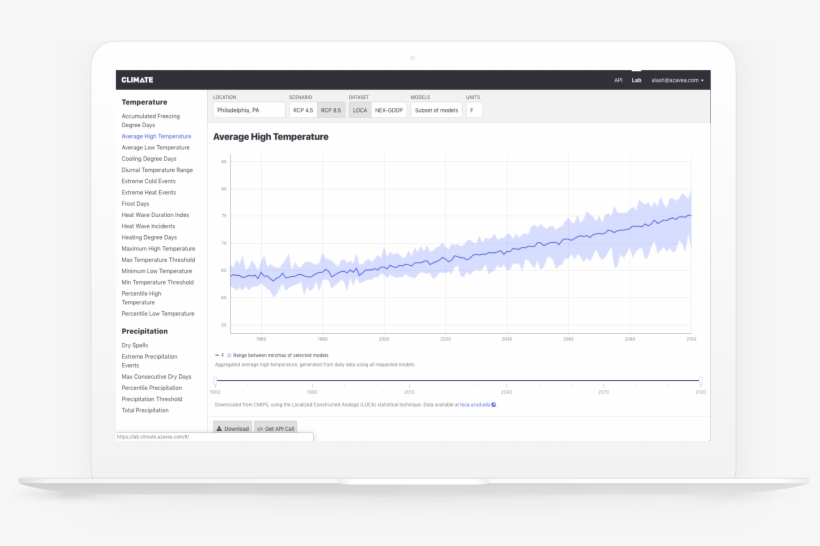Image resolution: width=820 pixels, height=546 pixels.
Task: Select the RCP 4.5 scenario
Action: 302,110
